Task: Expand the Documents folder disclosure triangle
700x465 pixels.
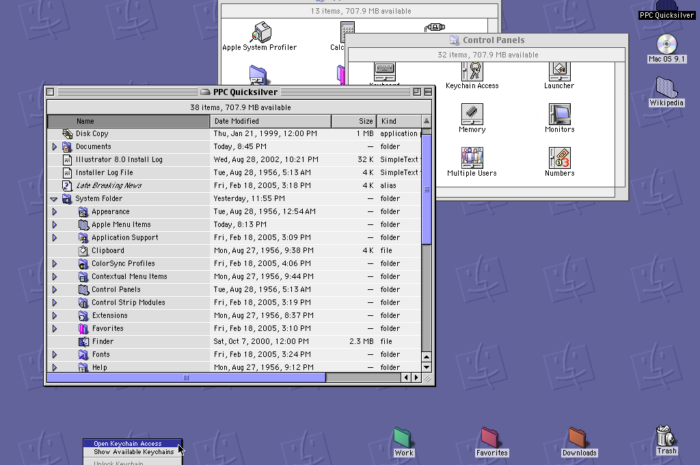Action: pos(54,146)
